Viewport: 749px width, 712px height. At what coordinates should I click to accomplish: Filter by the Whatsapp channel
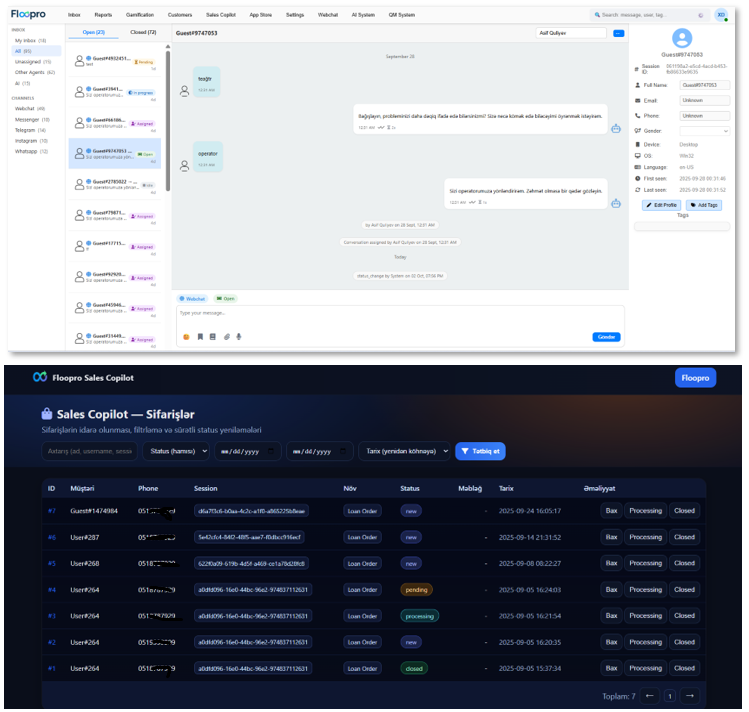(32, 152)
